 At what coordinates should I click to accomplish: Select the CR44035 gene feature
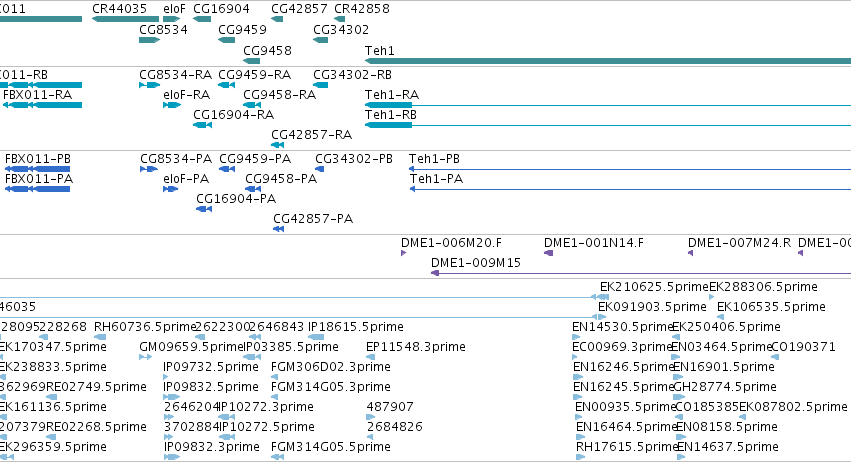pos(125,19)
